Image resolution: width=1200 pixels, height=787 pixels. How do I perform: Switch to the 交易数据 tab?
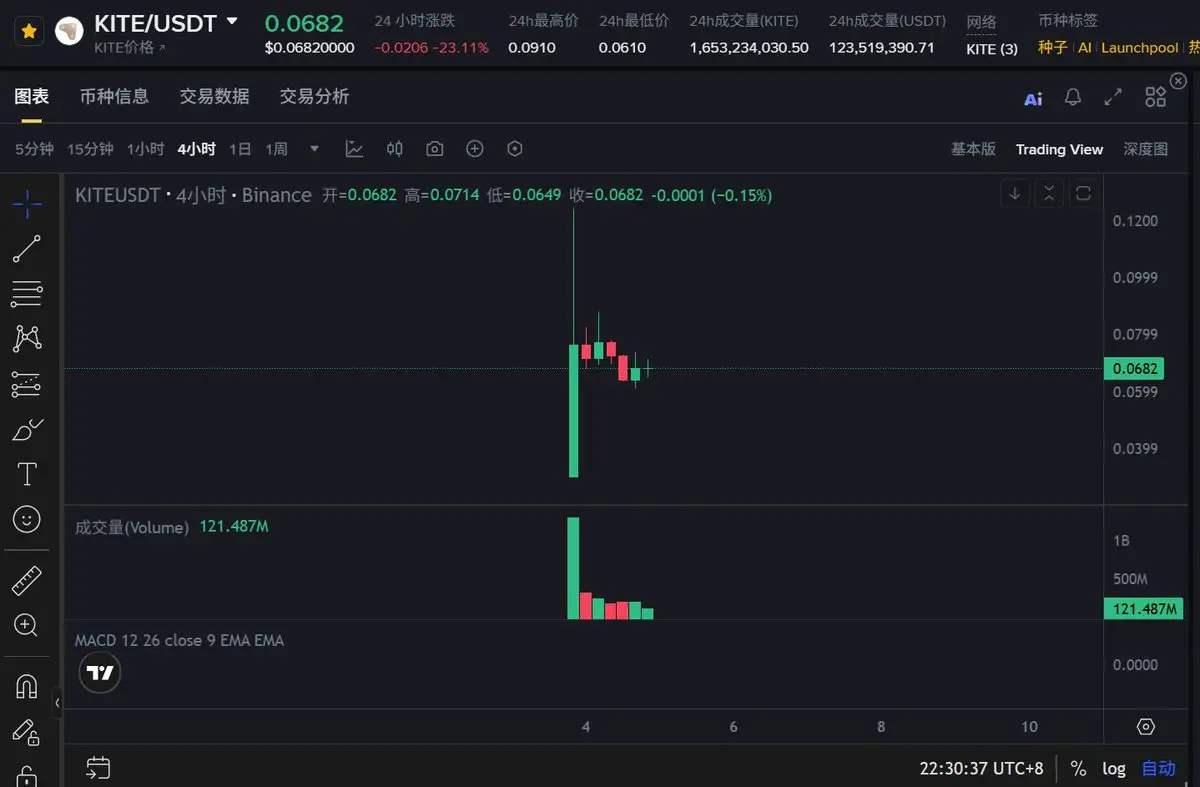point(214,96)
